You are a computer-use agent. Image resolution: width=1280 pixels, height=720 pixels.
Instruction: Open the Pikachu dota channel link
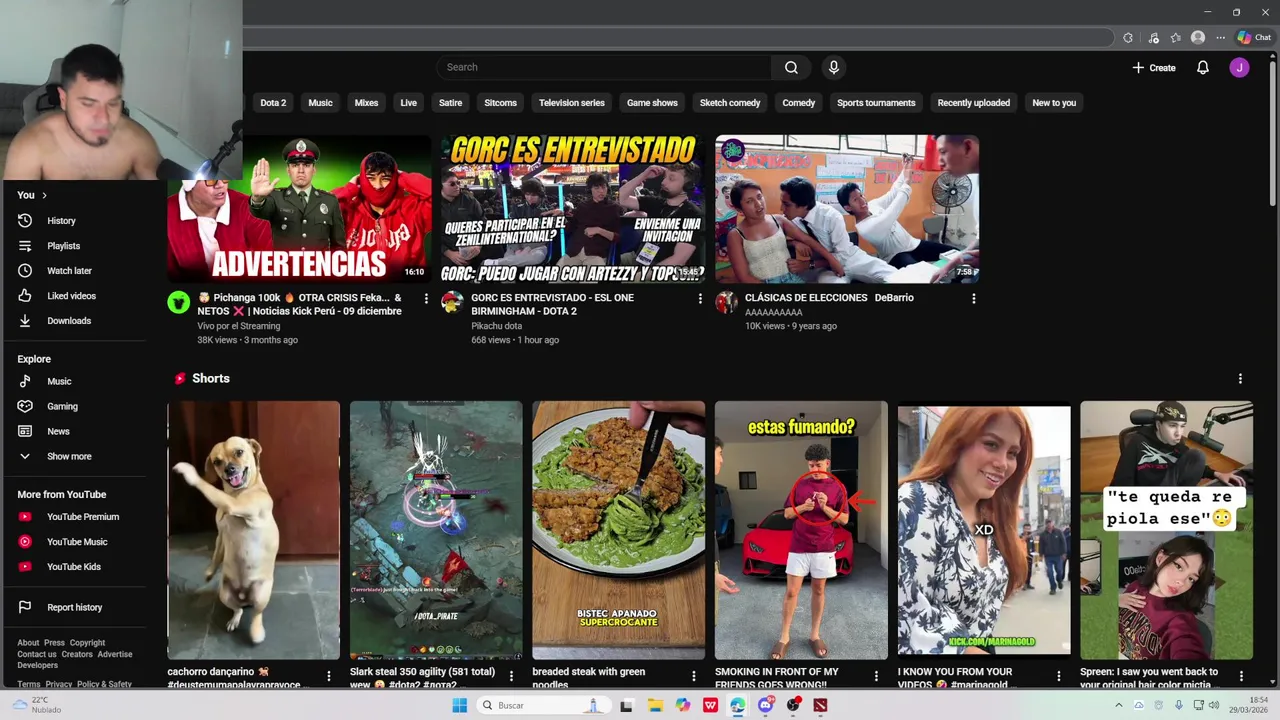point(497,326)
